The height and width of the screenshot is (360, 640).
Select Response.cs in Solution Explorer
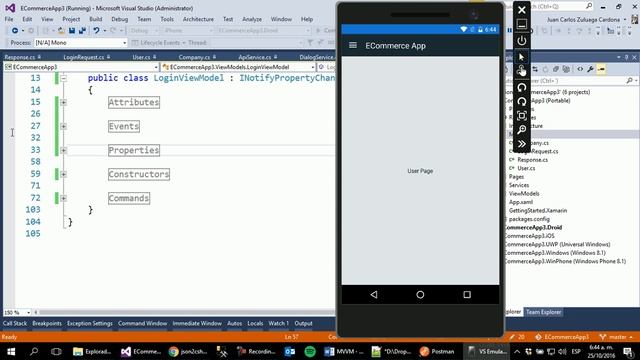pos(532,160)
